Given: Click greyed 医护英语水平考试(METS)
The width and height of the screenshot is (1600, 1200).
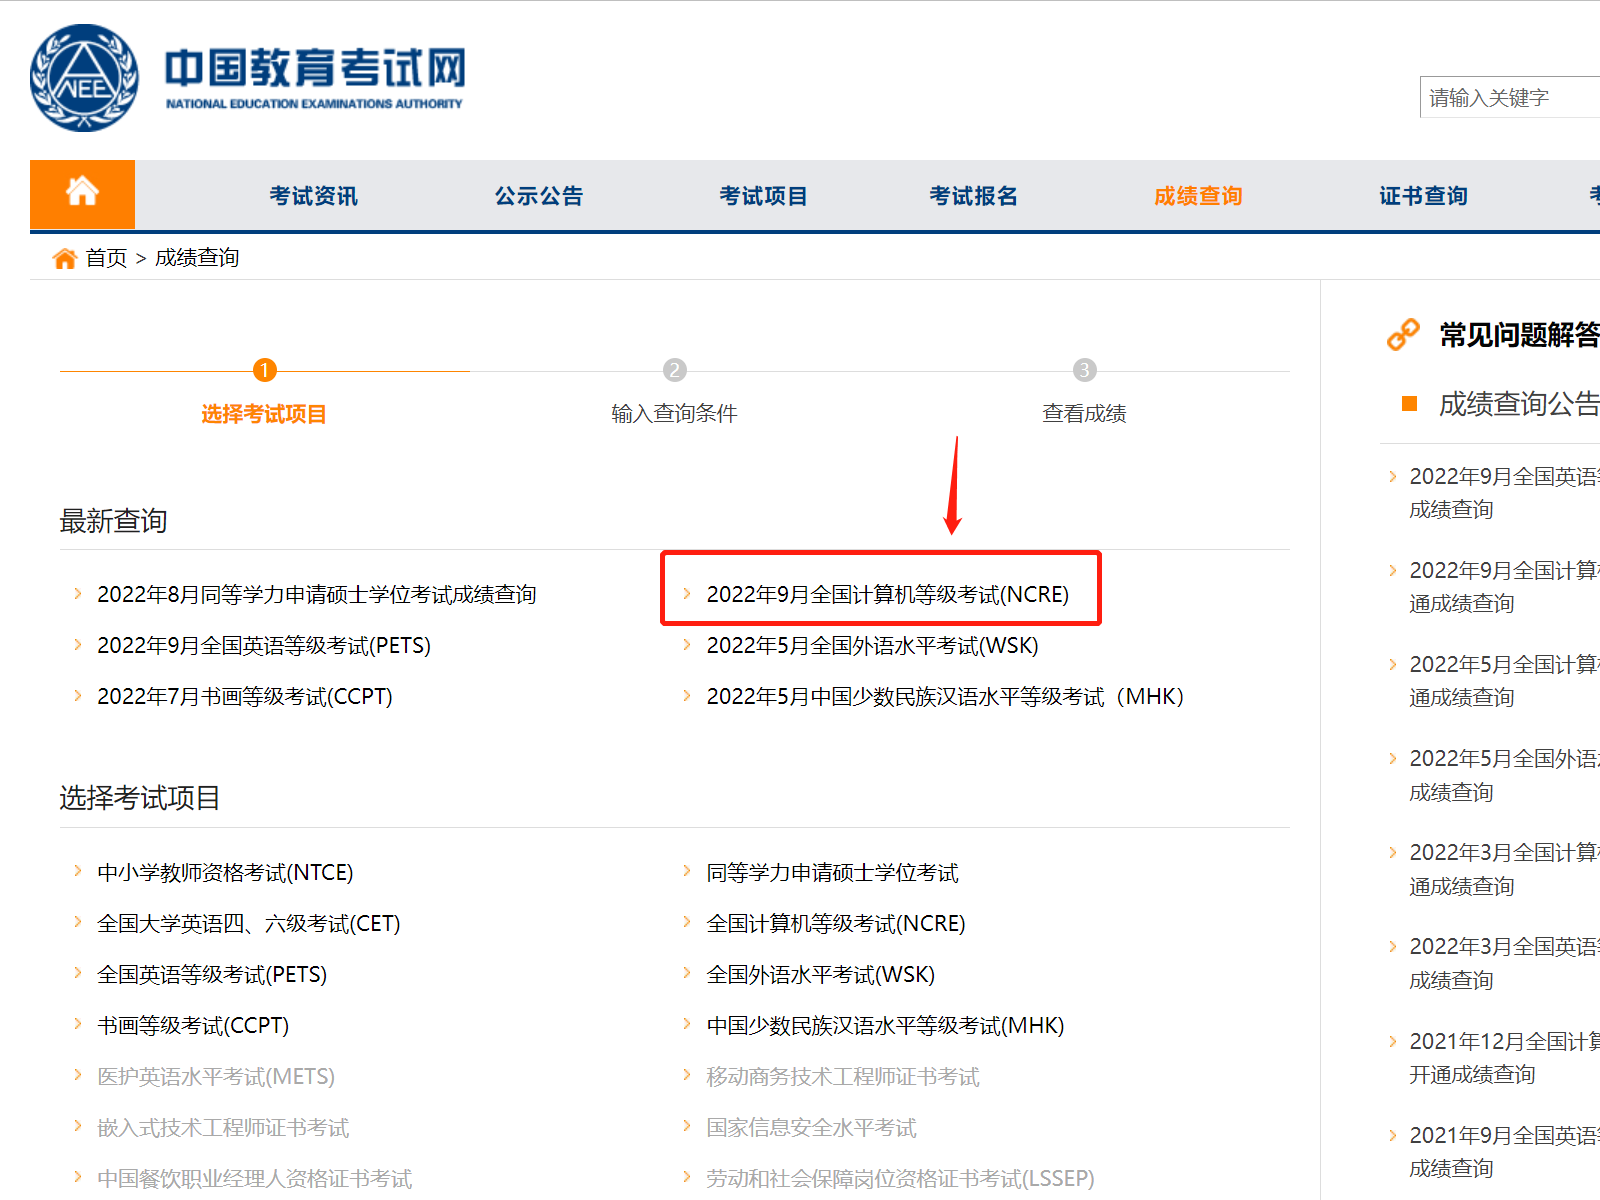Looking at the screenshot, I should (216, 1077).
